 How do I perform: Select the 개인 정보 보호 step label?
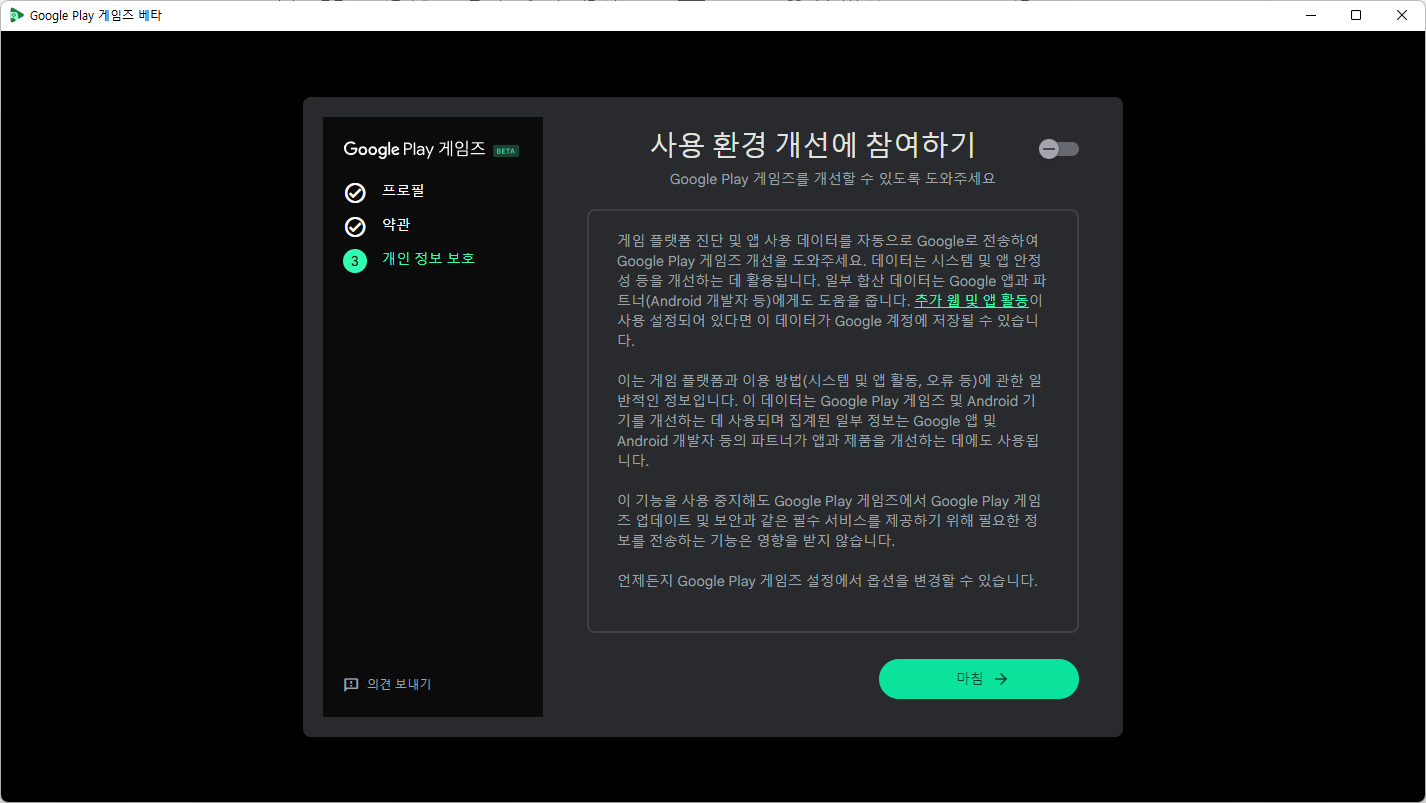coord(428,259)
